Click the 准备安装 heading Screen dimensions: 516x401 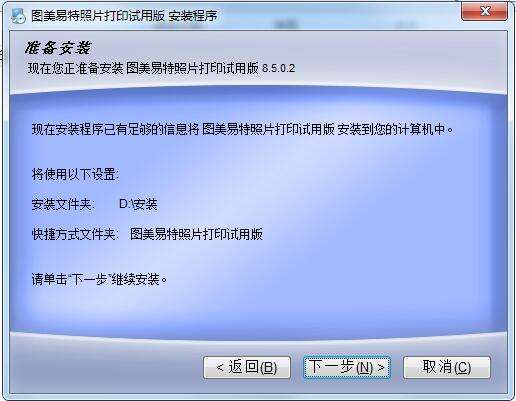click(58, 48)
